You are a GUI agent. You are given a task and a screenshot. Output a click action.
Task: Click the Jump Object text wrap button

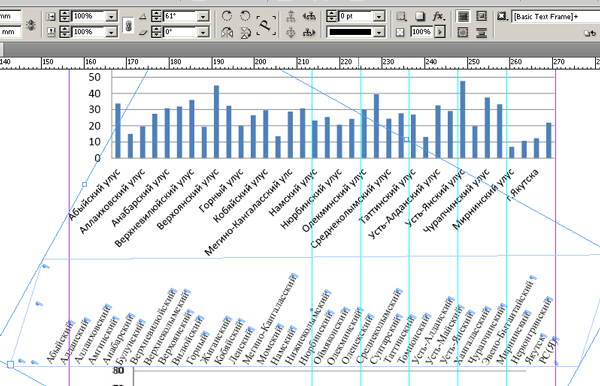[481, 33]
